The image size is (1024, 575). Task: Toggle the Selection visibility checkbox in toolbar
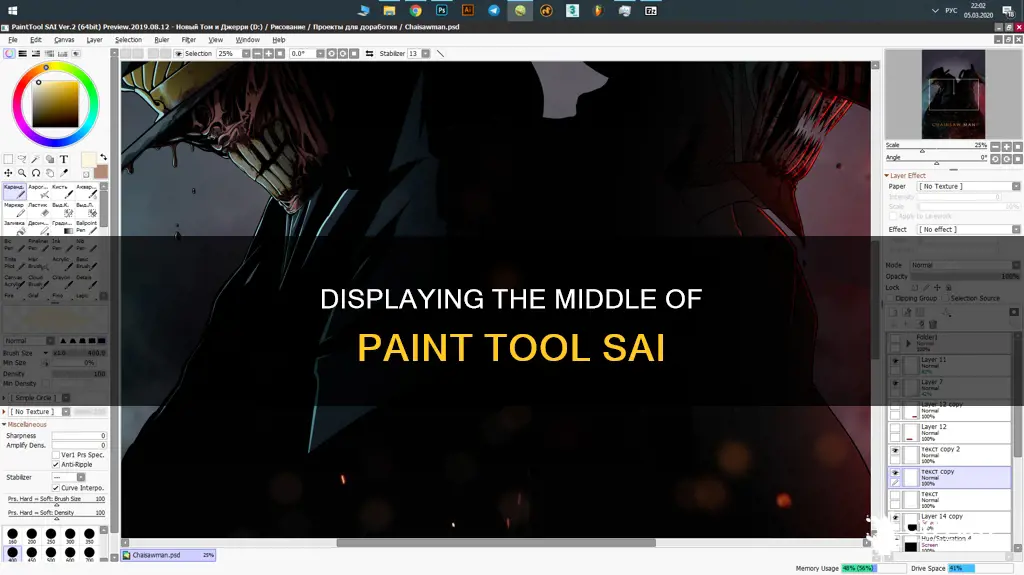[x=178, y=54]
